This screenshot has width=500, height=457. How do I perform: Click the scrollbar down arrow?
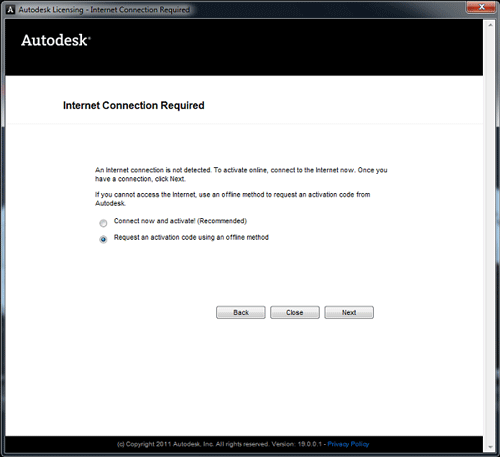(x=490, y=447)
